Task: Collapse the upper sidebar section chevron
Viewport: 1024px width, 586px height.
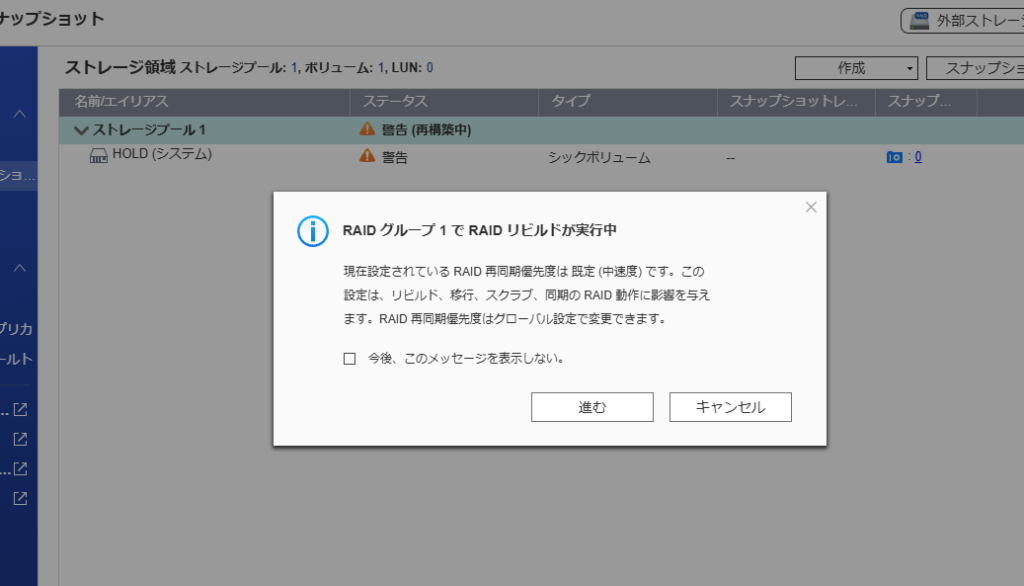Action: click(x=19, y=114)
